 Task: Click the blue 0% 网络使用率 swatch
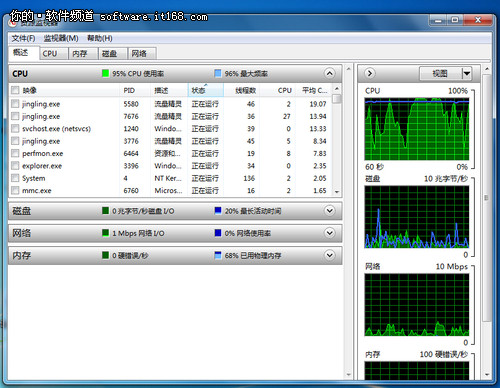point(218,233)
